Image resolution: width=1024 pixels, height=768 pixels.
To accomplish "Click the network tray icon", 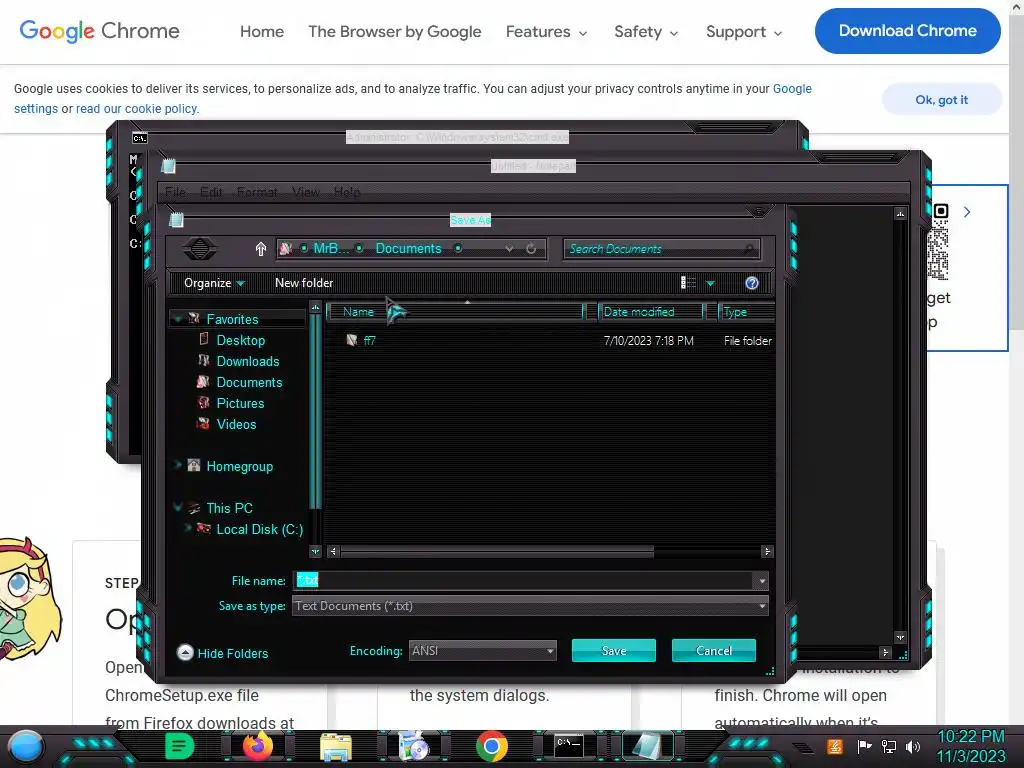I will (x=889, y=746).
